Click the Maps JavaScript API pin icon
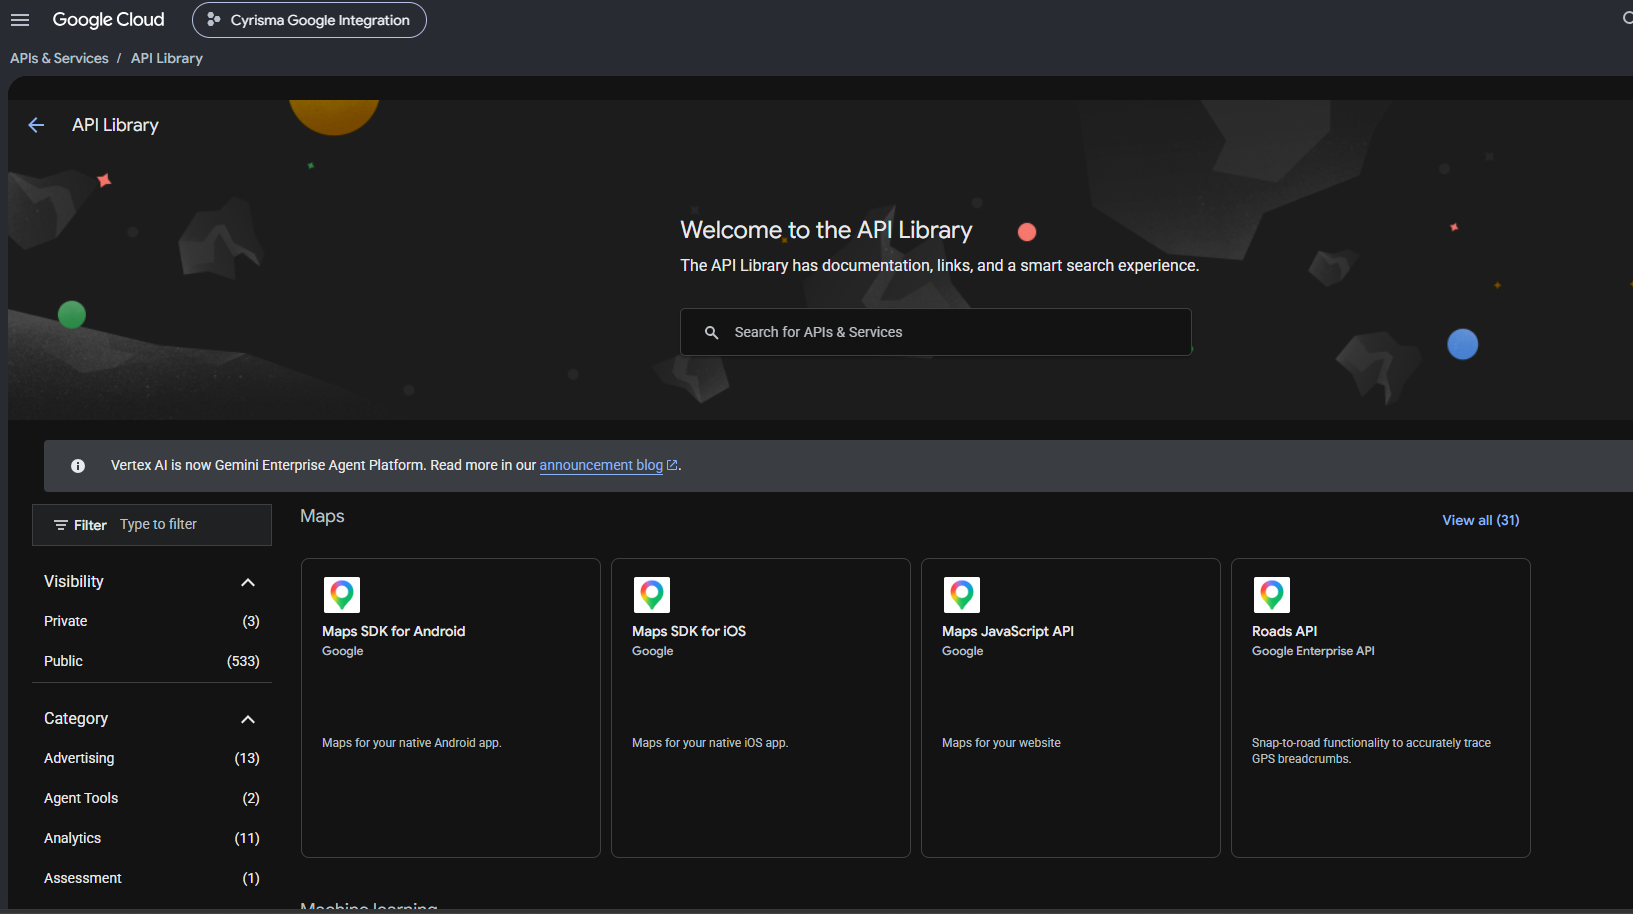 tap(962, 595)
